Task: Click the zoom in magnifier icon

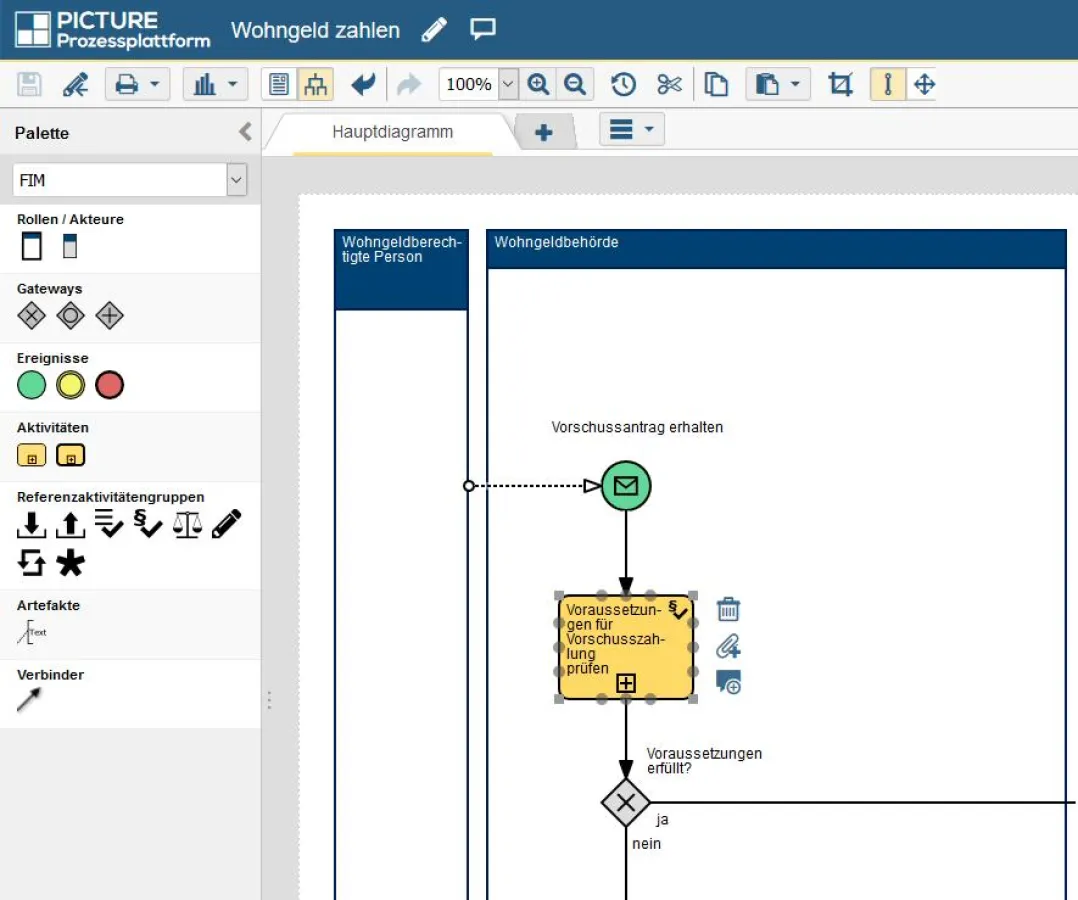Action: point(539,85)
